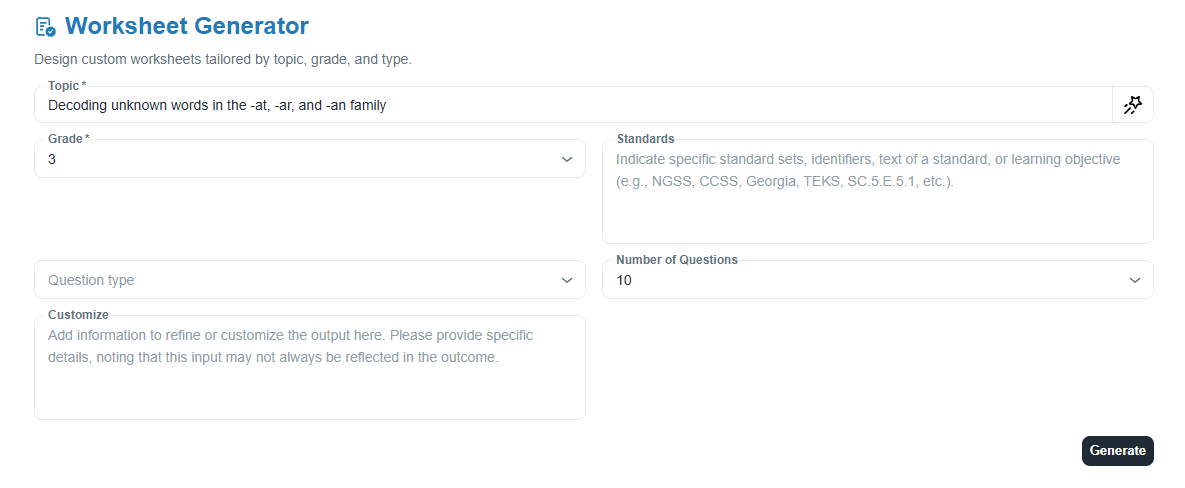Click the magic wand icon in Topic field
The width and height of the screenshot is (1185, 488).
1133,105
